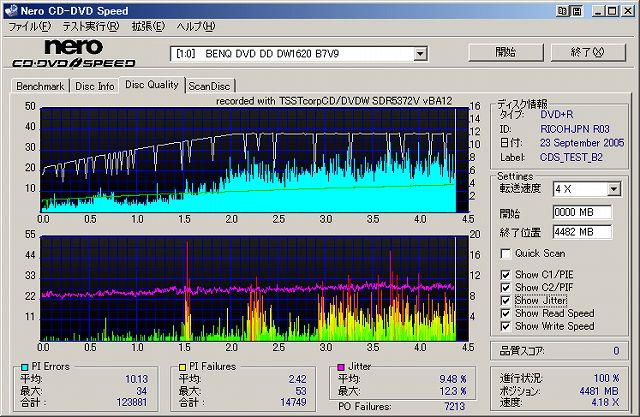The width and height of the screenshot is (640, 417).
Task: Open the ファイル(F) menu
Action: (x=29, y=27)
